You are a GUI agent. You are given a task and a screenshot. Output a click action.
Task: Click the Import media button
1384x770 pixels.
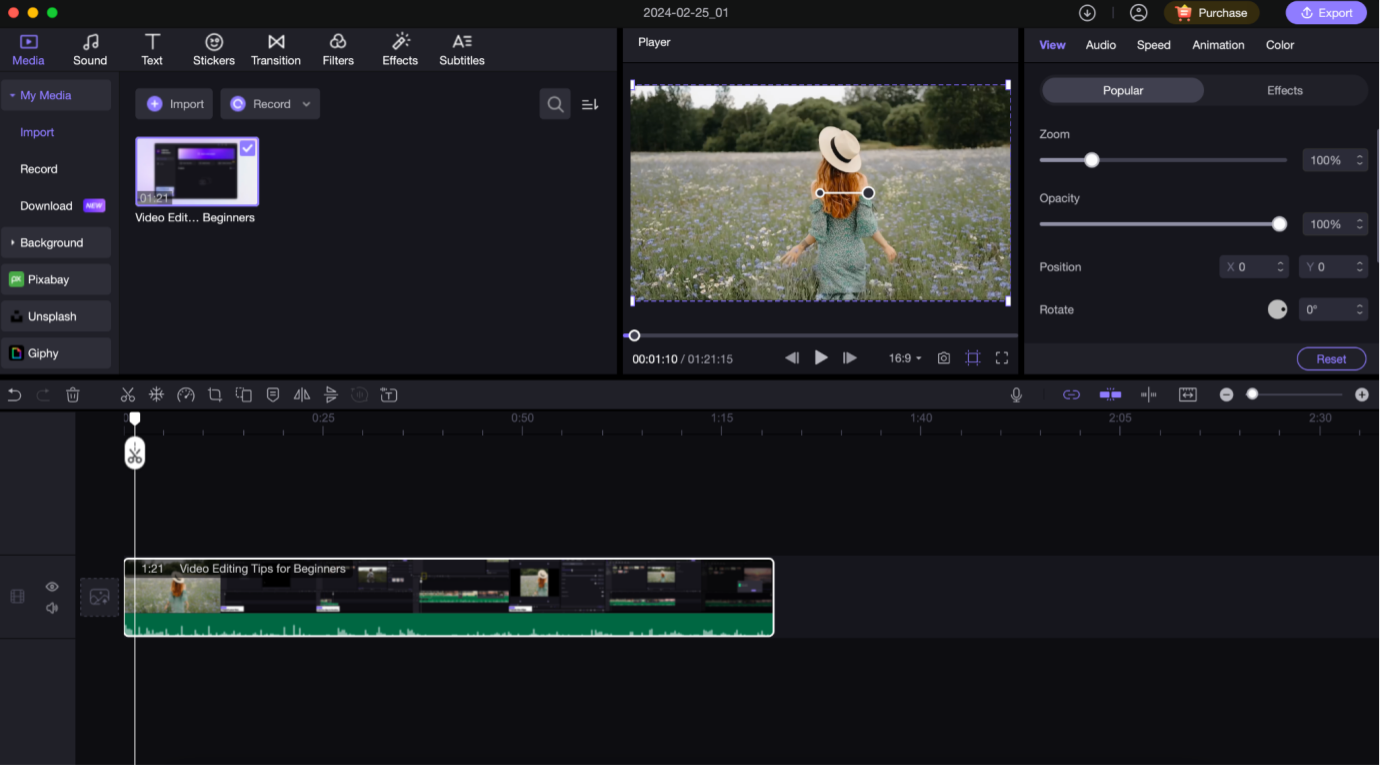tap(174, 104)
